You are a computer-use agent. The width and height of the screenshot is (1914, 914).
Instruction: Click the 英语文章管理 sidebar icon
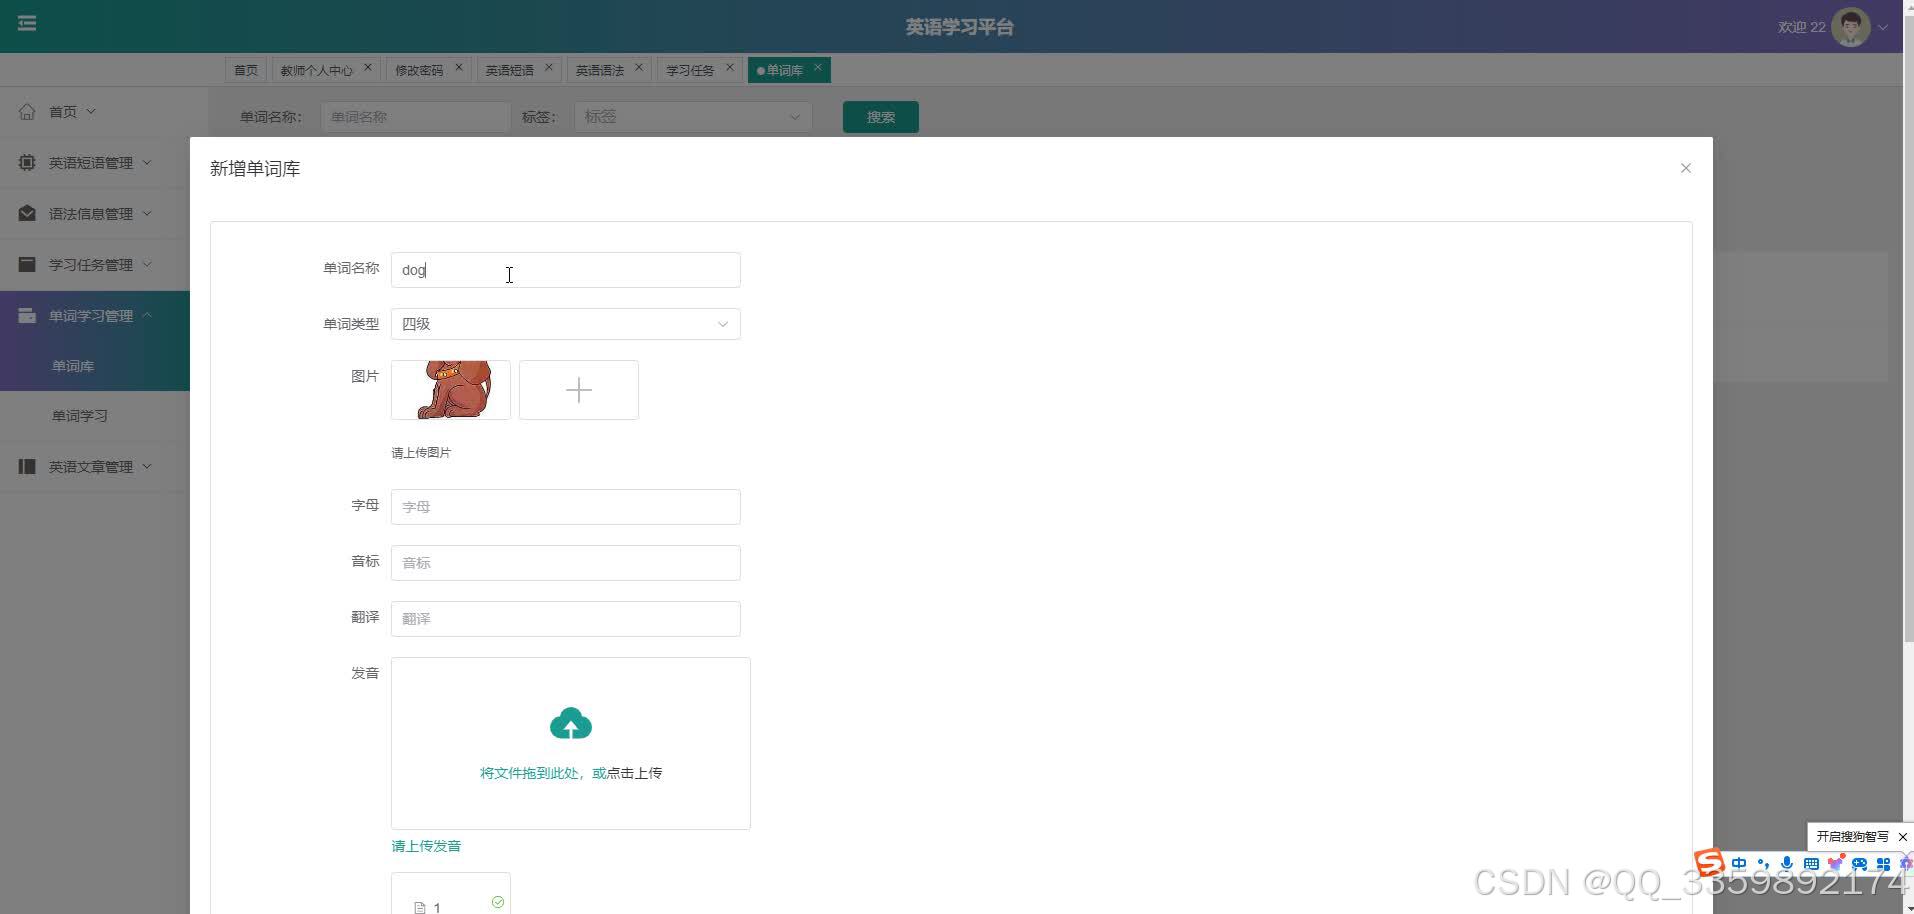pyautogui.click(x=27, y=466)
